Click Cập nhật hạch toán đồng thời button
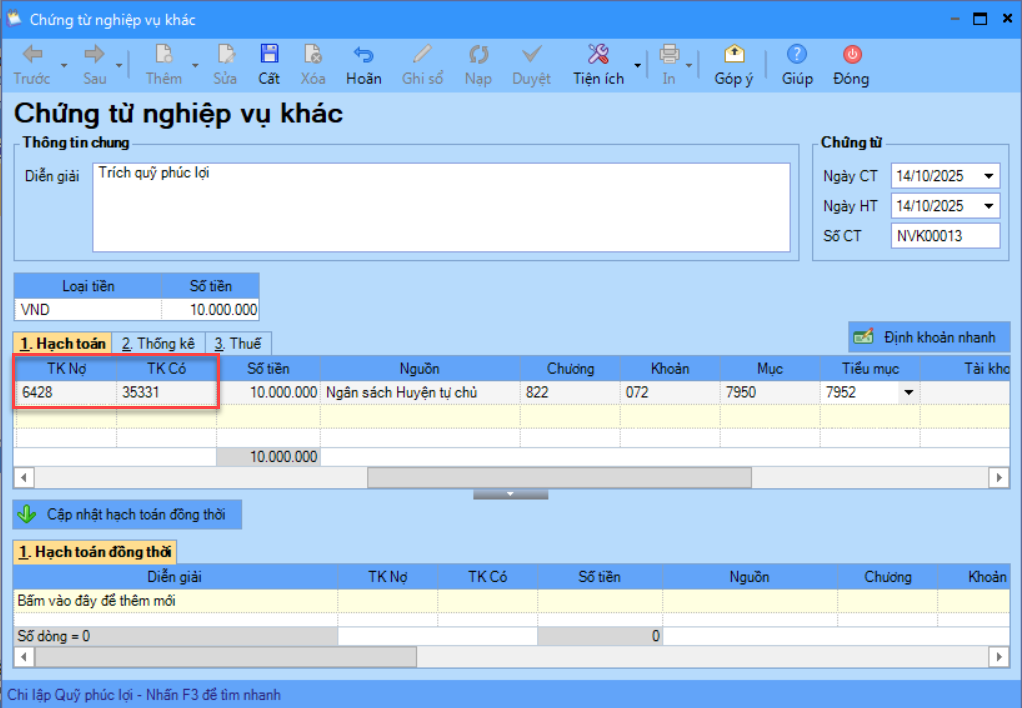 point(128,515)
